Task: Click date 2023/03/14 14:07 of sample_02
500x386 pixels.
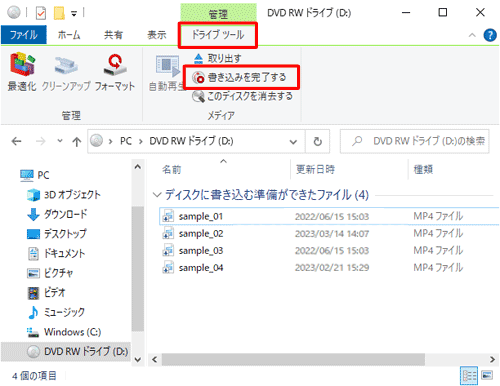Action: [332, 234]
